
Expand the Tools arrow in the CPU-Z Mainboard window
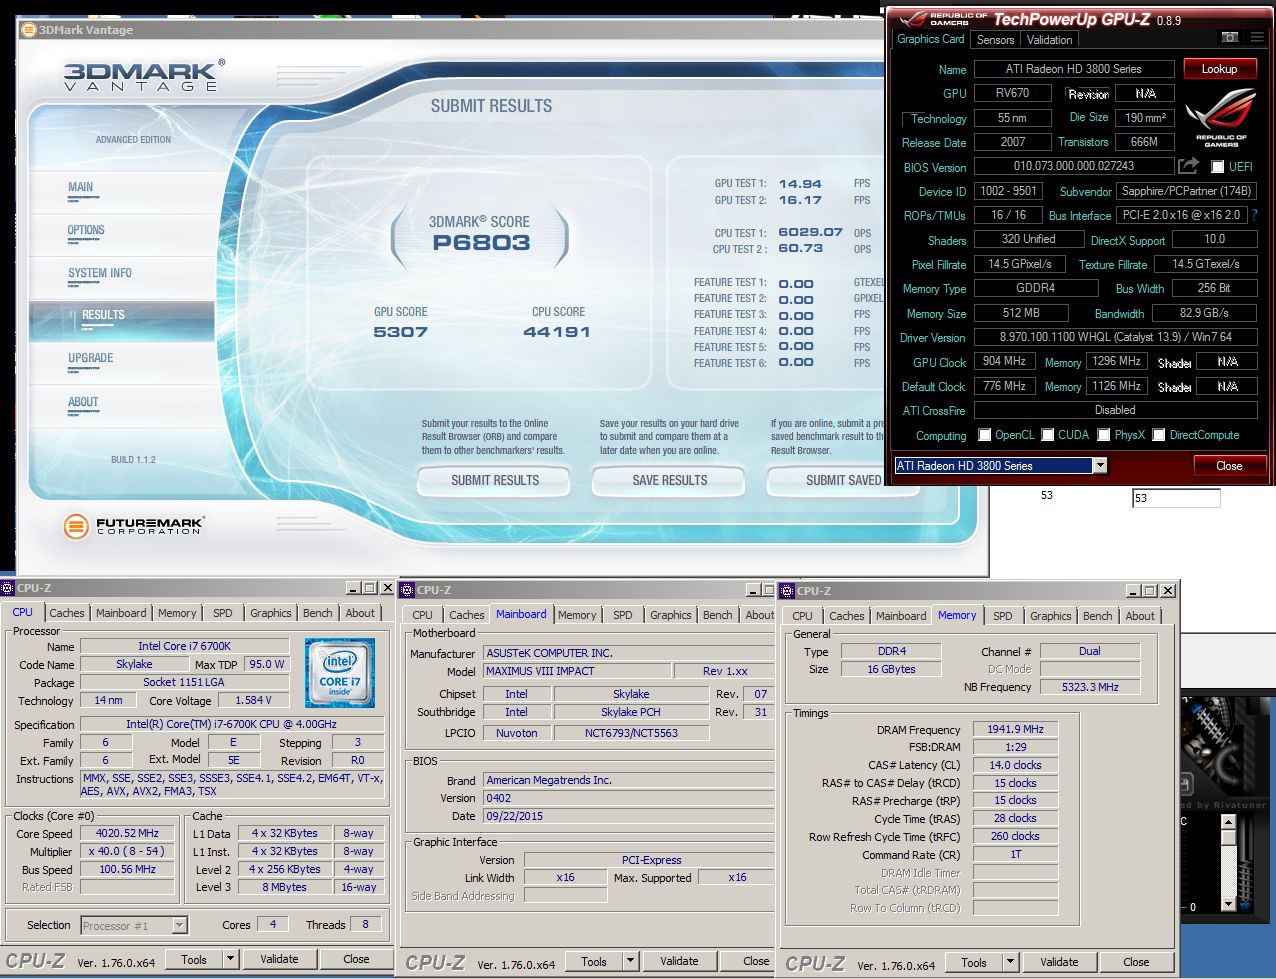coord(630,962)
